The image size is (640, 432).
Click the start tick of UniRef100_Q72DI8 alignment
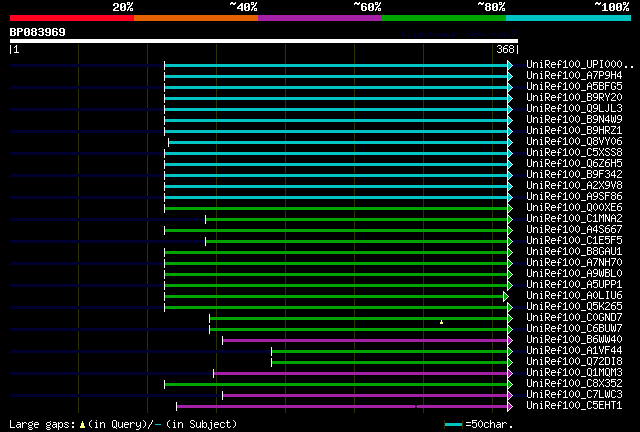(x=271, y=363)
